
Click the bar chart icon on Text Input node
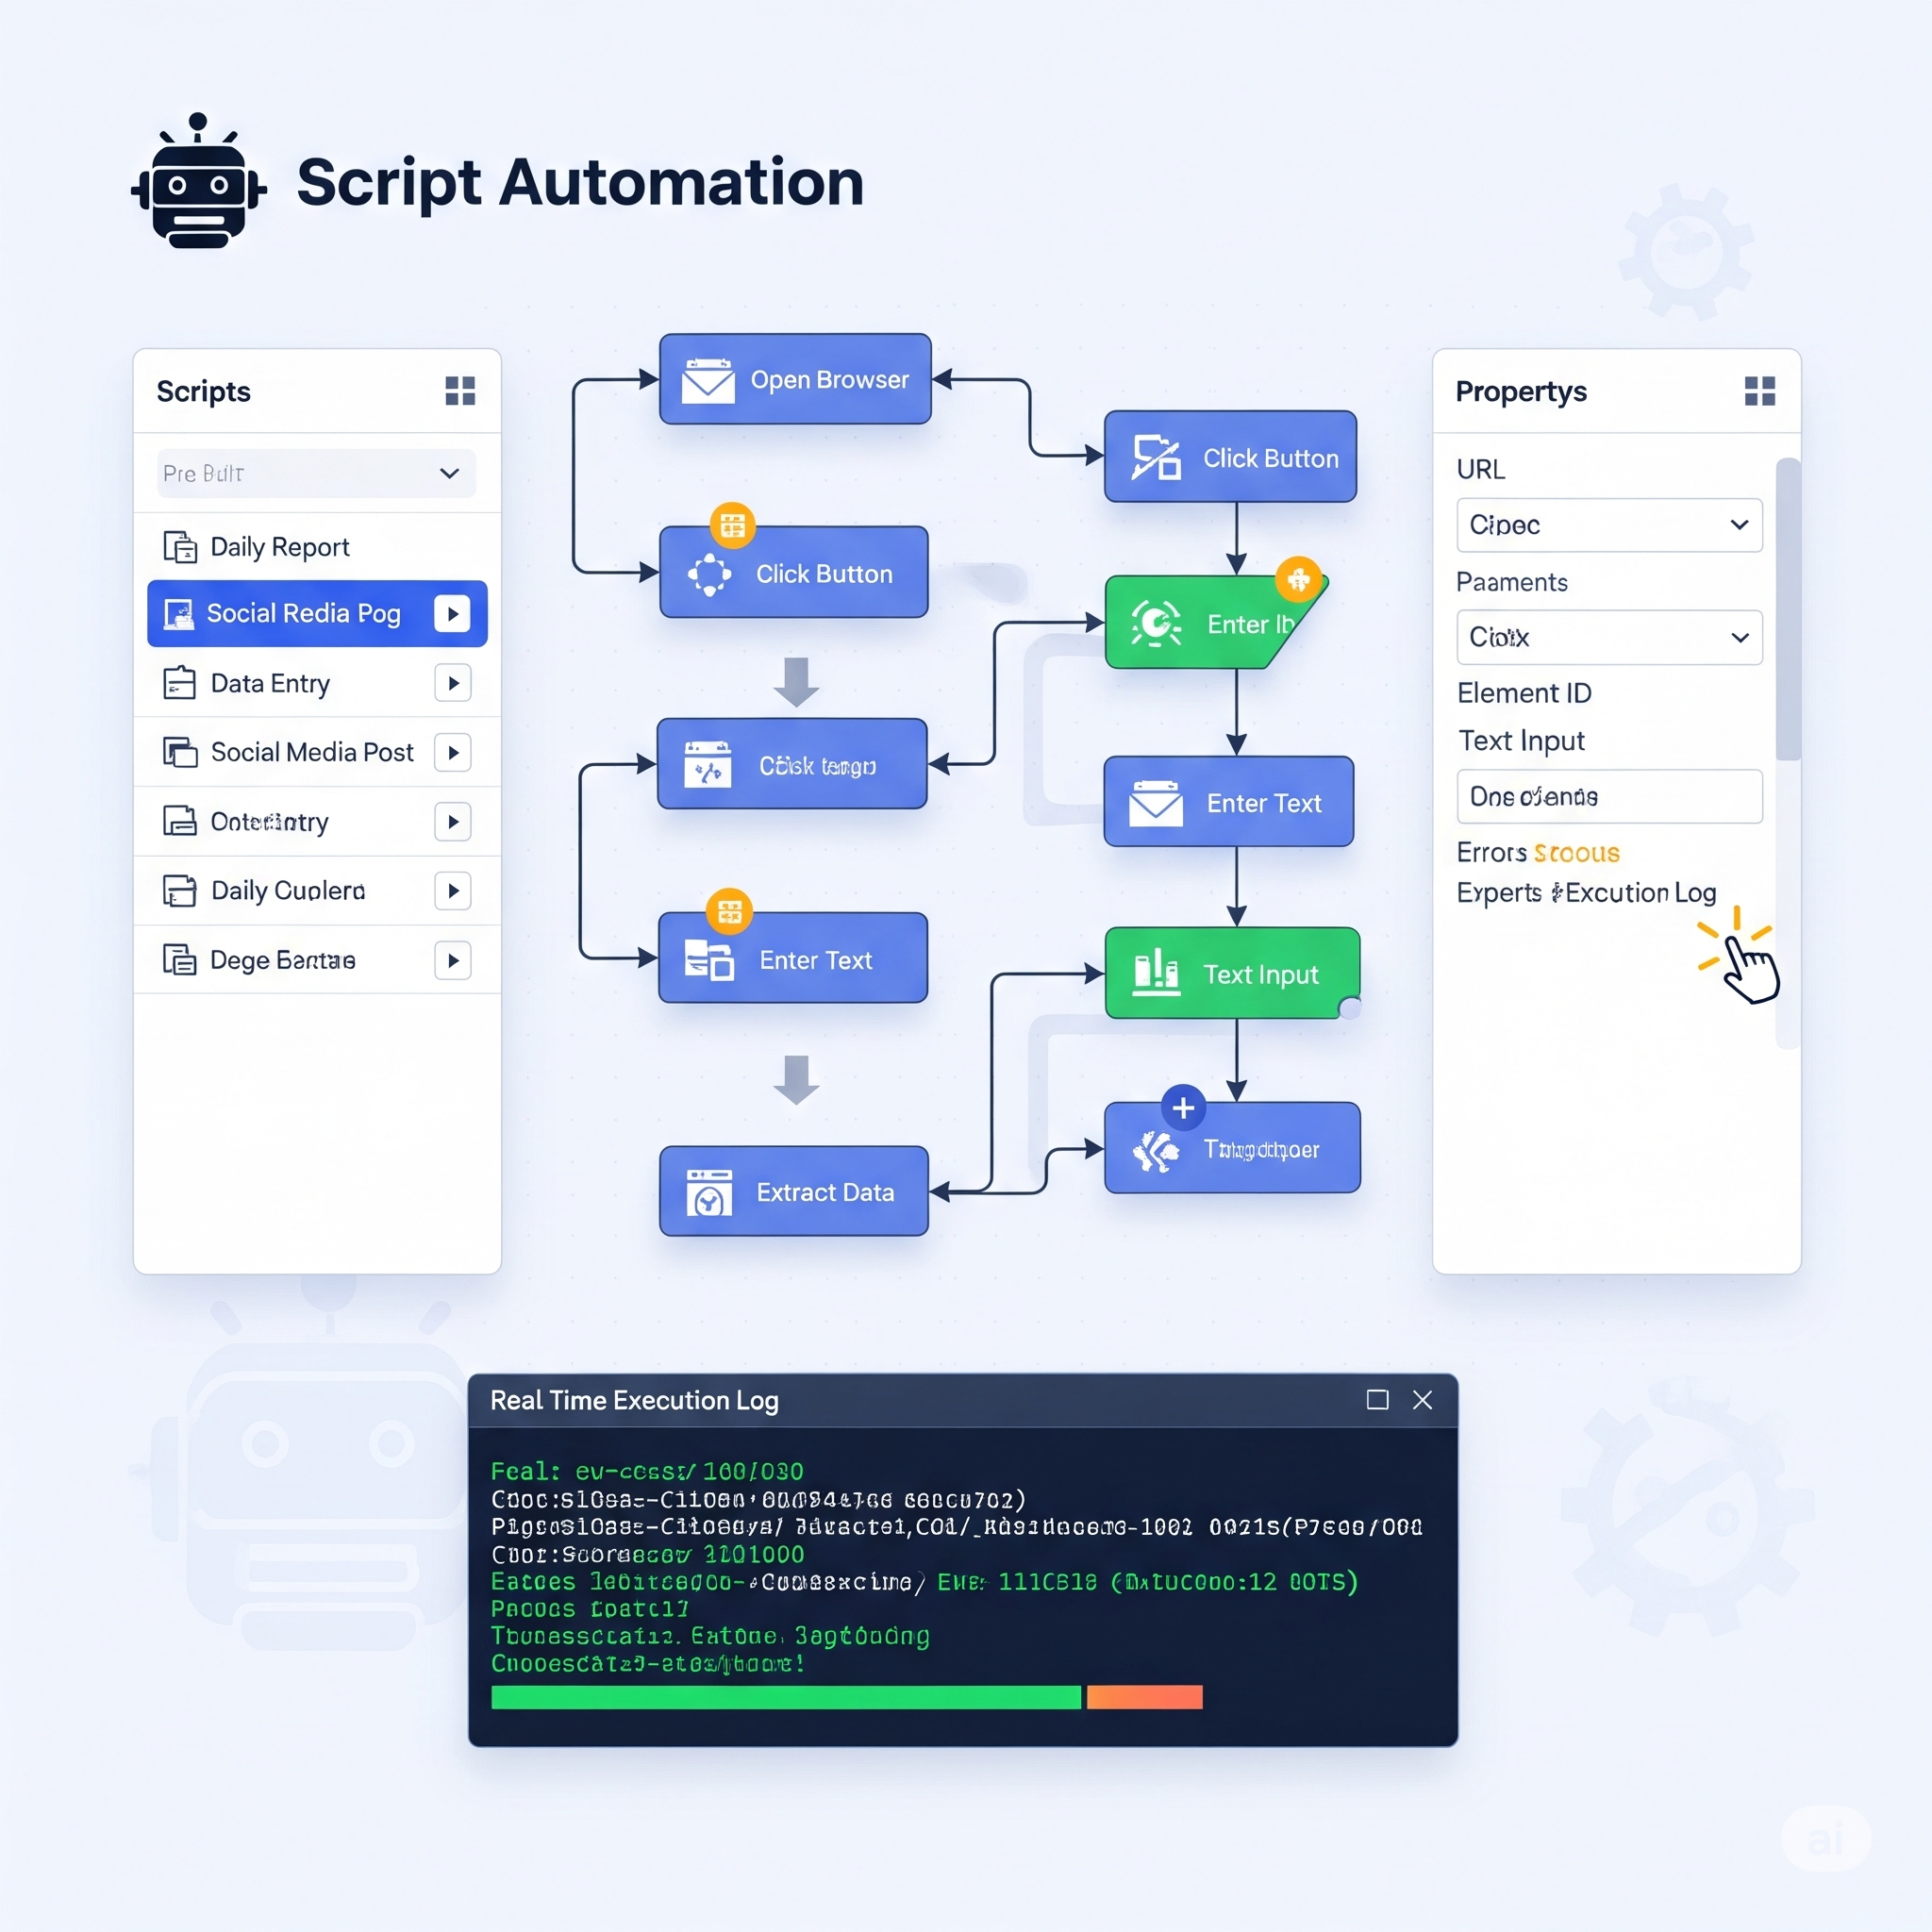(1155, 973)
